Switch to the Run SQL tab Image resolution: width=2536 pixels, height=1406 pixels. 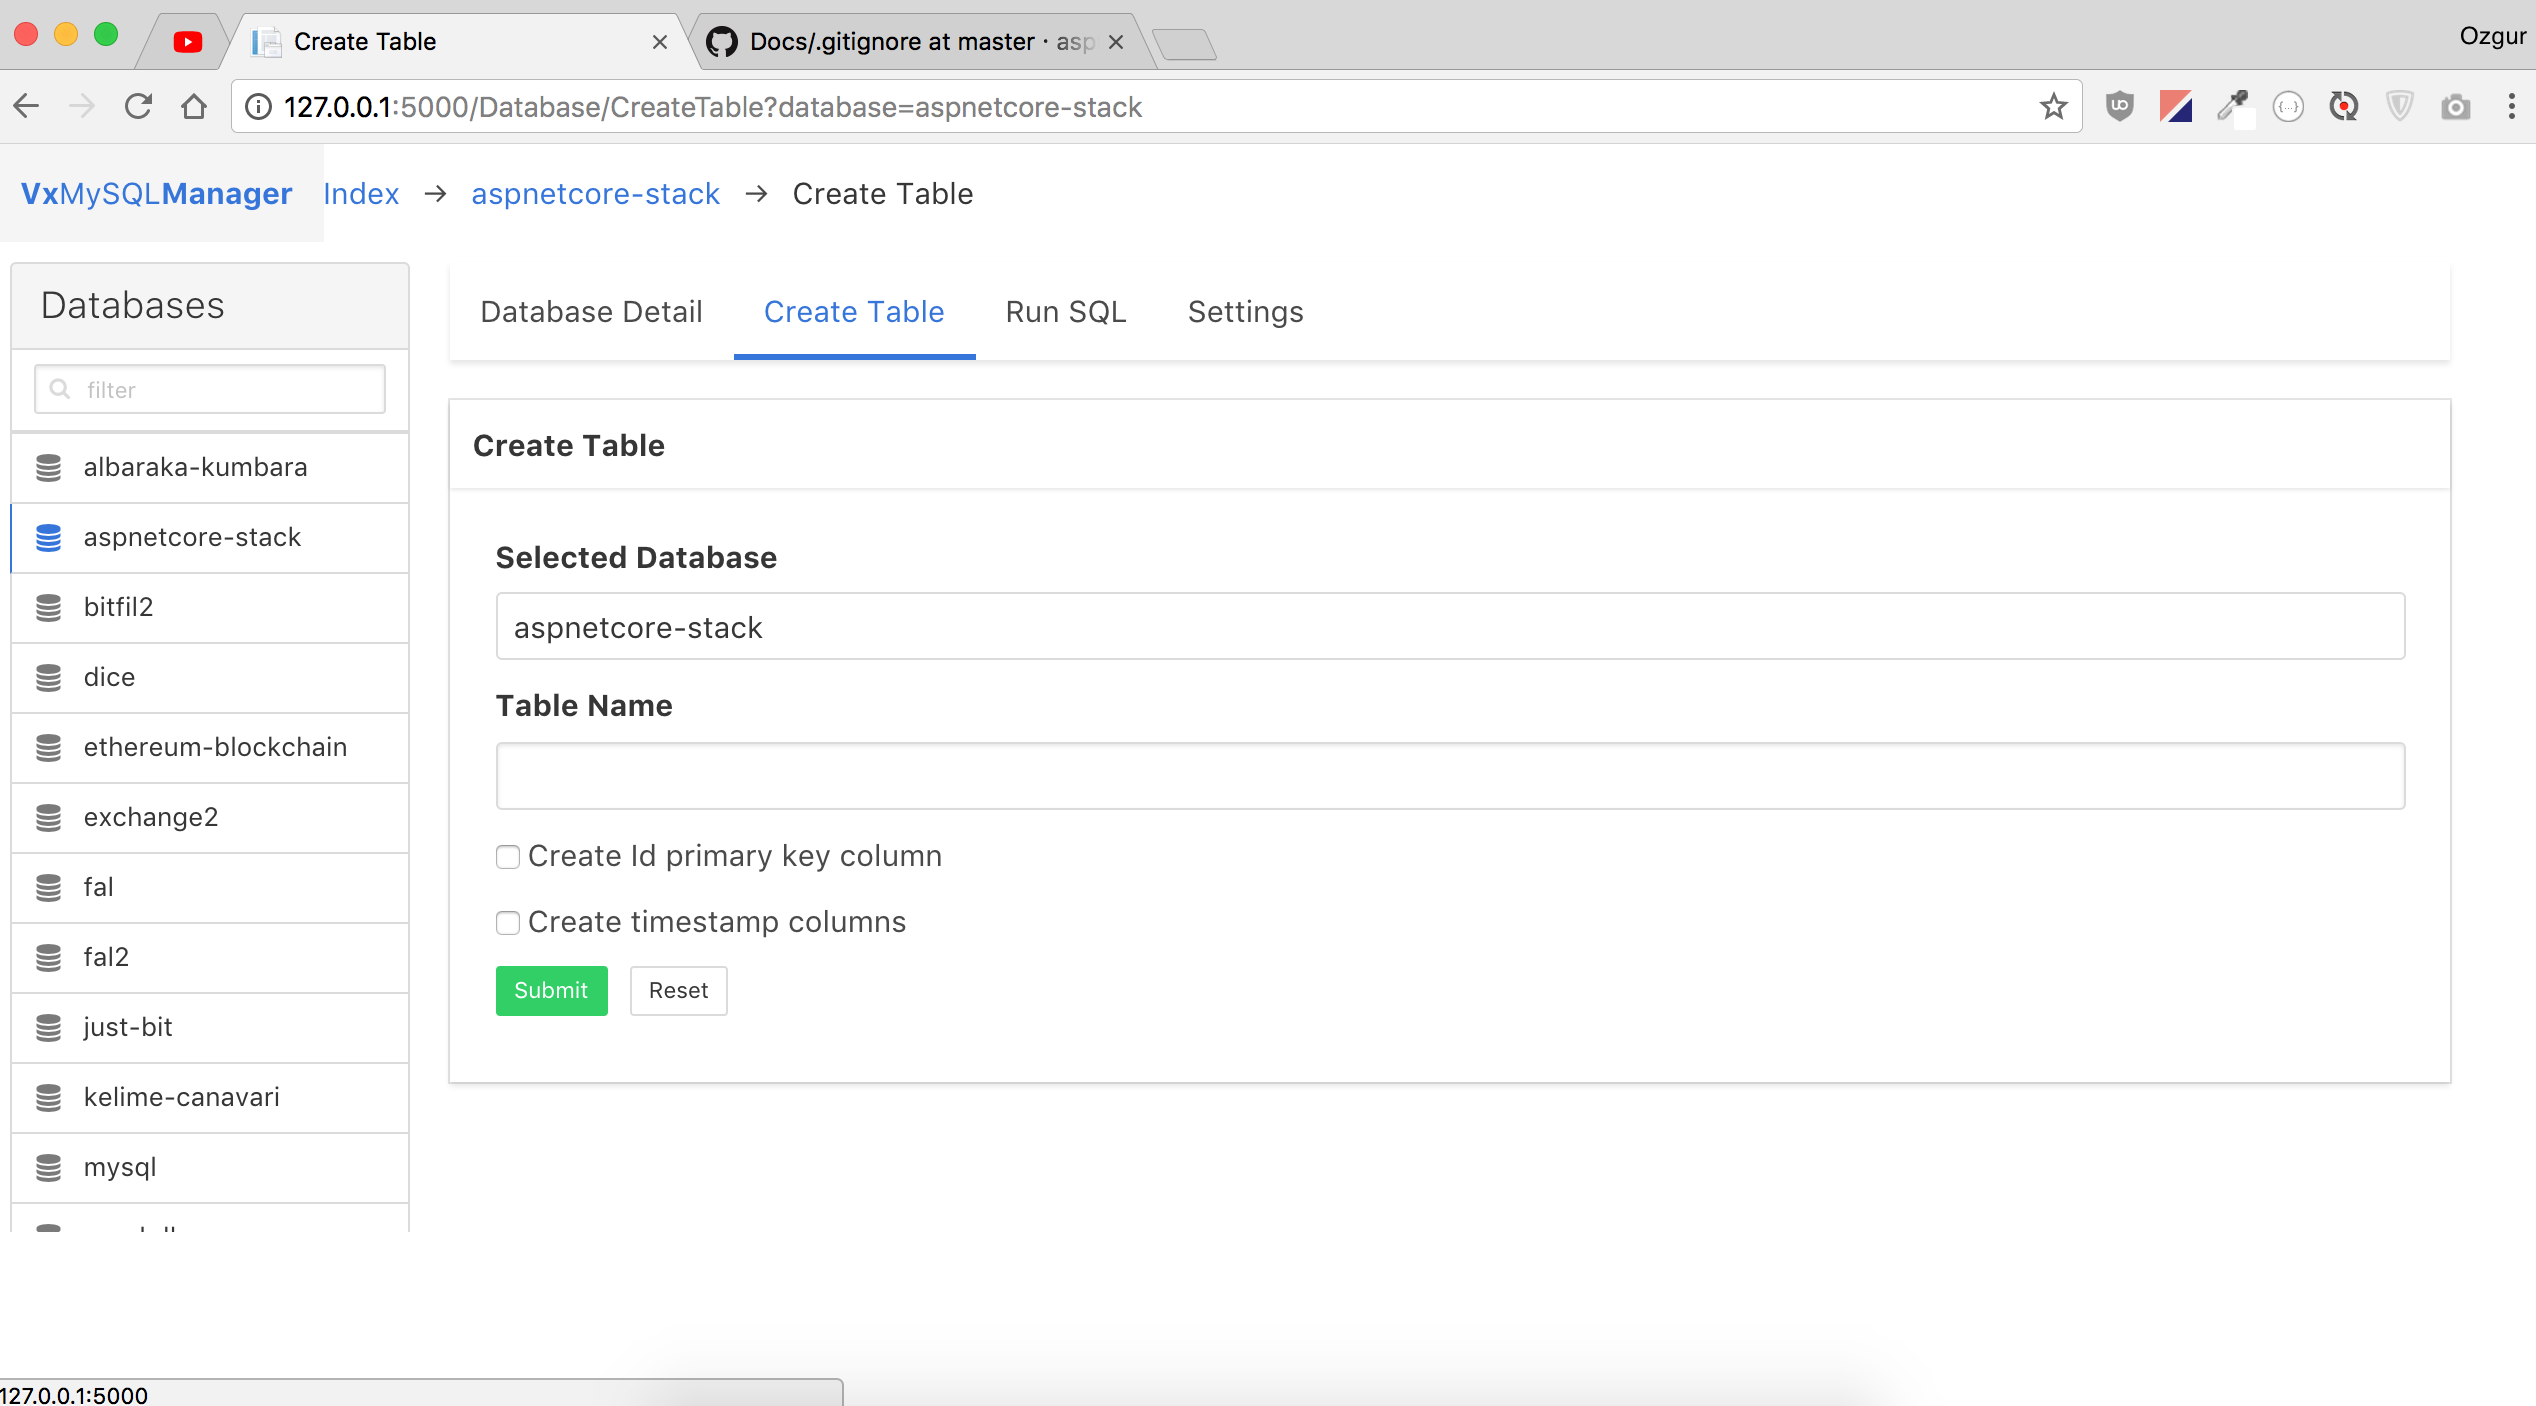point(1065,312)
